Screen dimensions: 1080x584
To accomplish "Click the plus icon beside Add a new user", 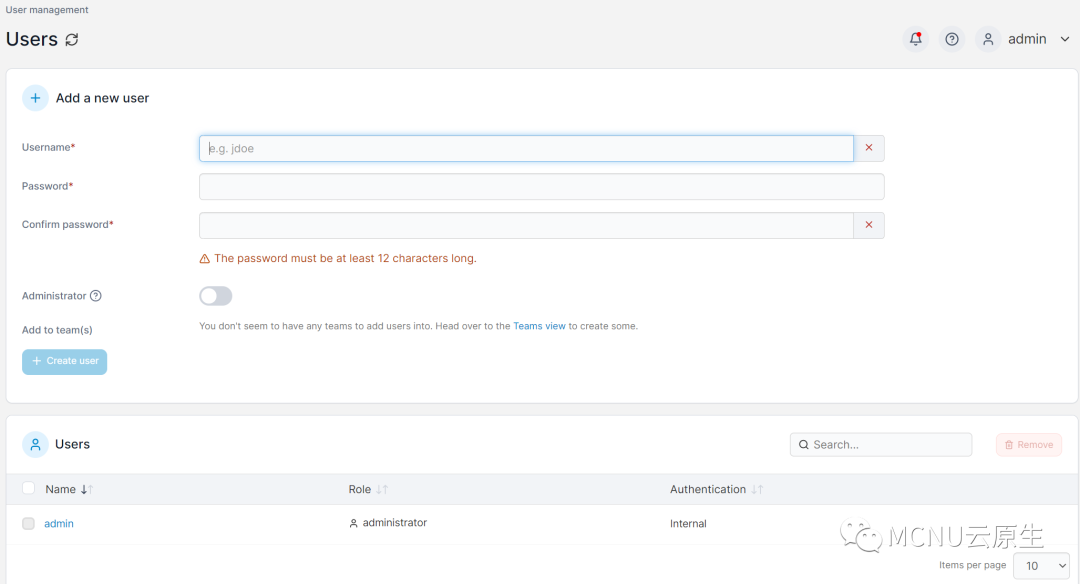I will click(35, 98).
